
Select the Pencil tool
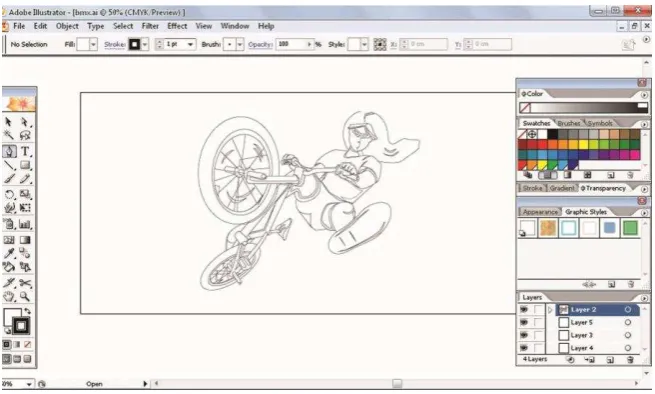point(25,179)
